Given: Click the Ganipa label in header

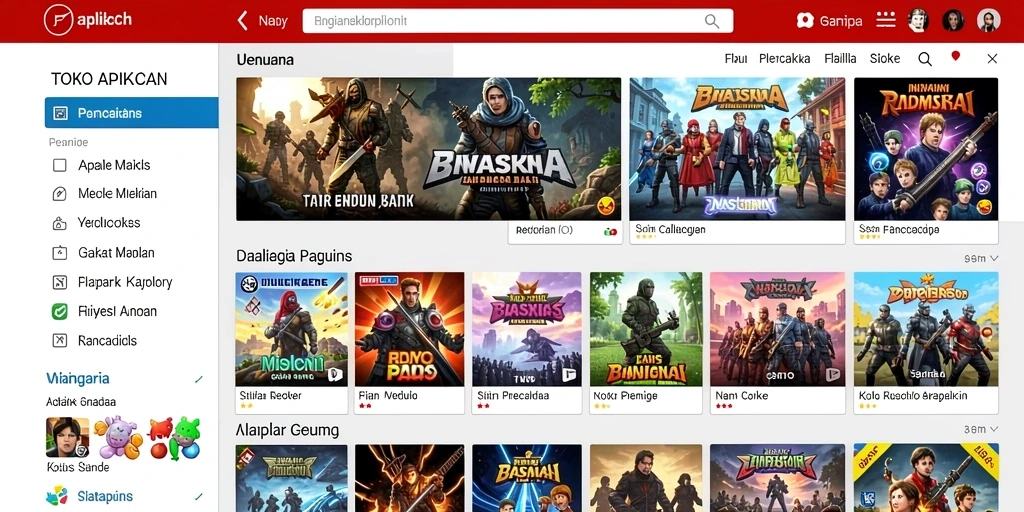Looking at the screenshot, I should click(x=840, y=22).
